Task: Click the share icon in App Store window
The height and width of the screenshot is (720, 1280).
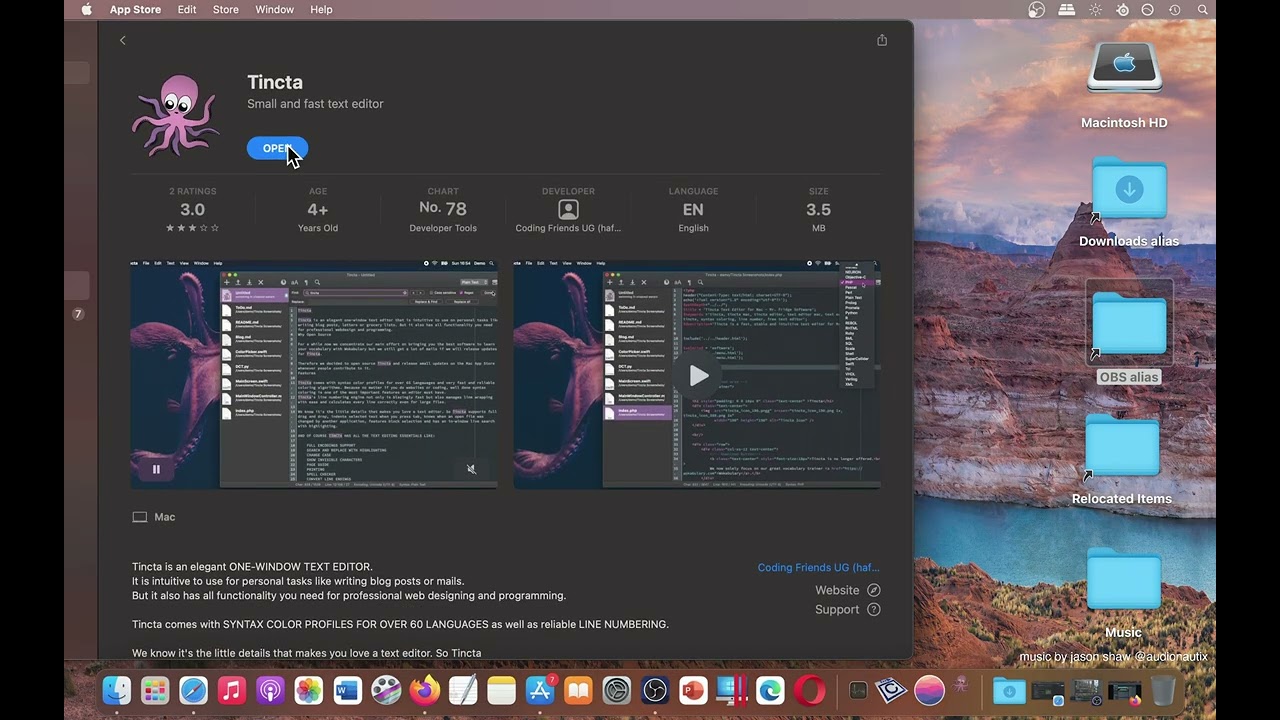Action: (x=882, y=40)
